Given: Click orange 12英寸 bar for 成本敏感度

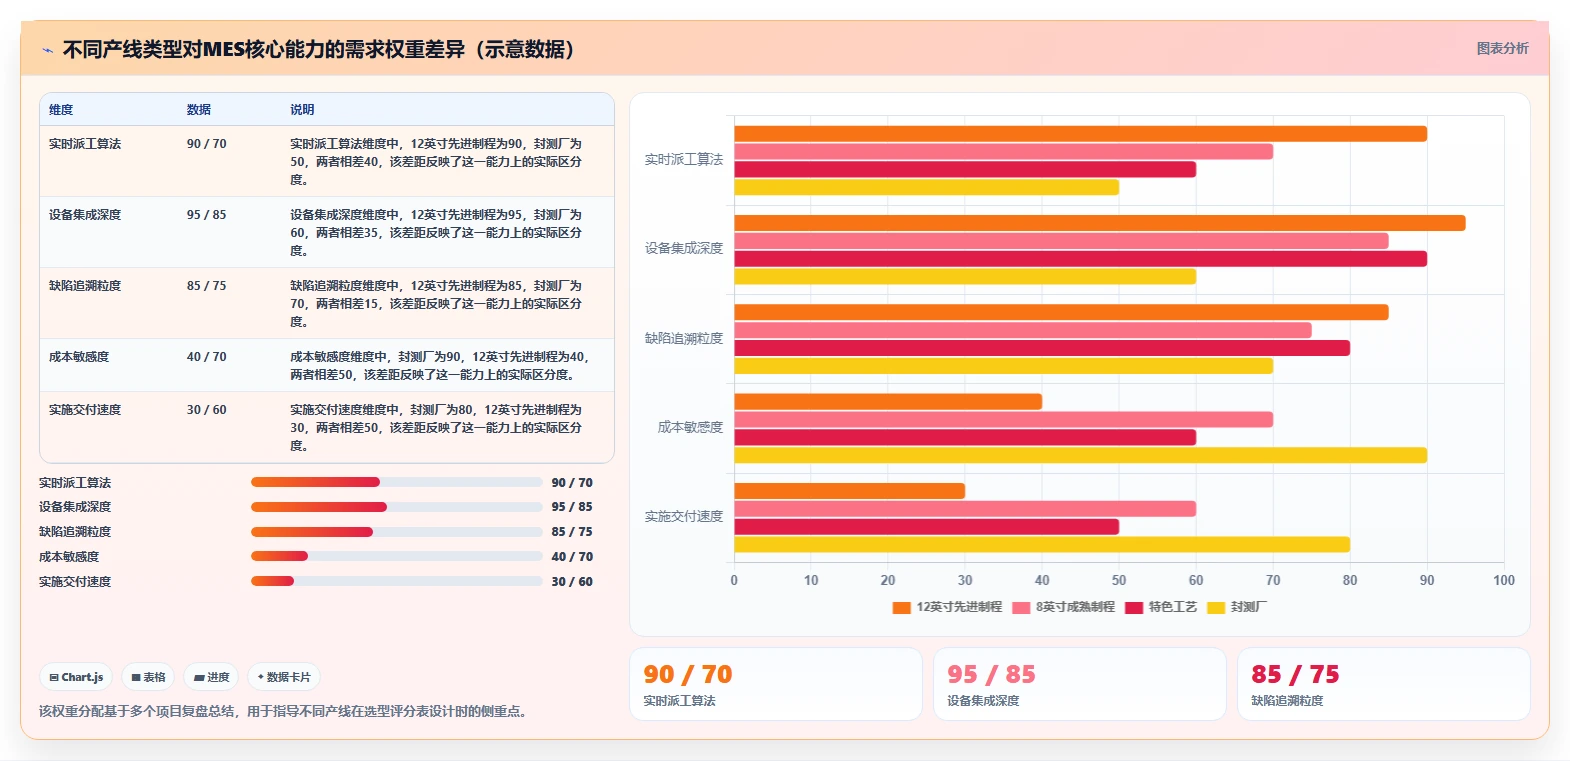Looking at the screenshot, I should (x=888, y=401).
